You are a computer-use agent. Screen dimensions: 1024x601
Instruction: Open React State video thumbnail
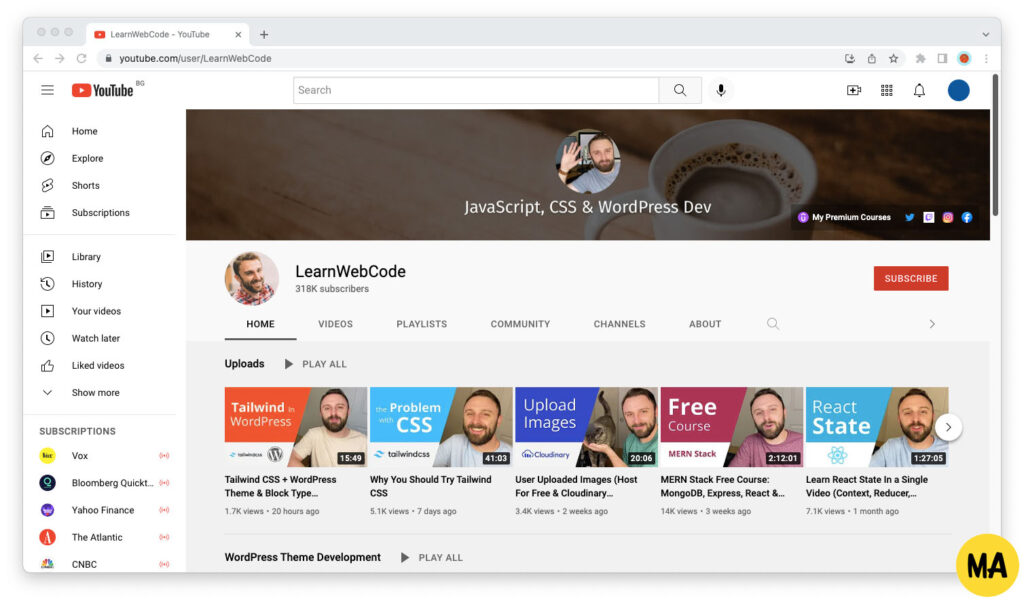tap(877, 427)
